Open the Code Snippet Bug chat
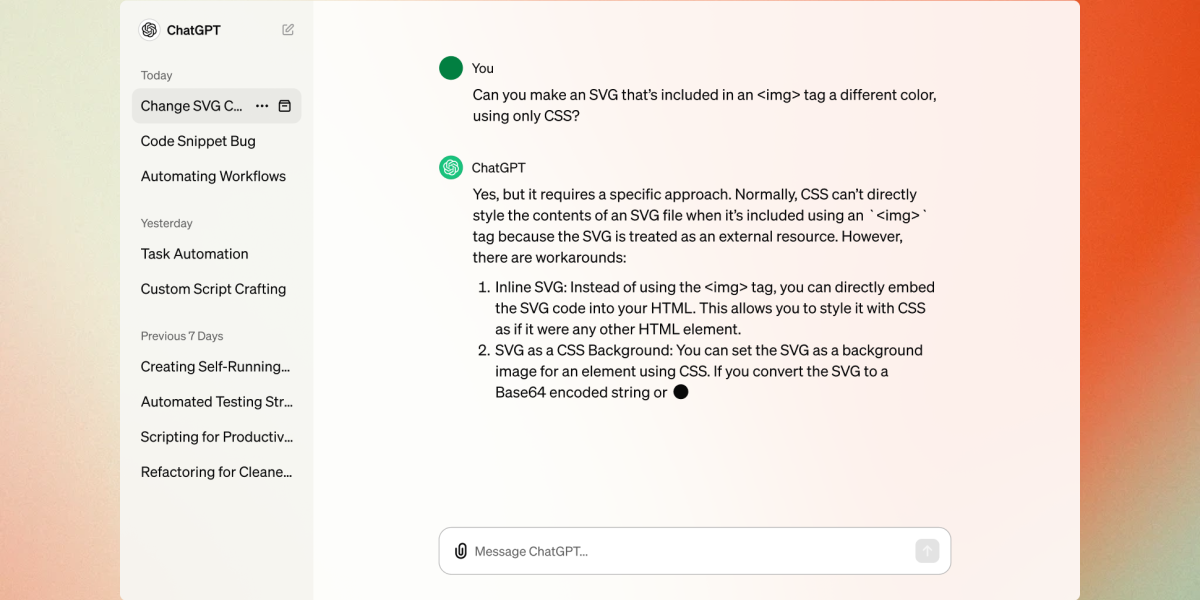1200x600 pixels. [x=198, y=141]
